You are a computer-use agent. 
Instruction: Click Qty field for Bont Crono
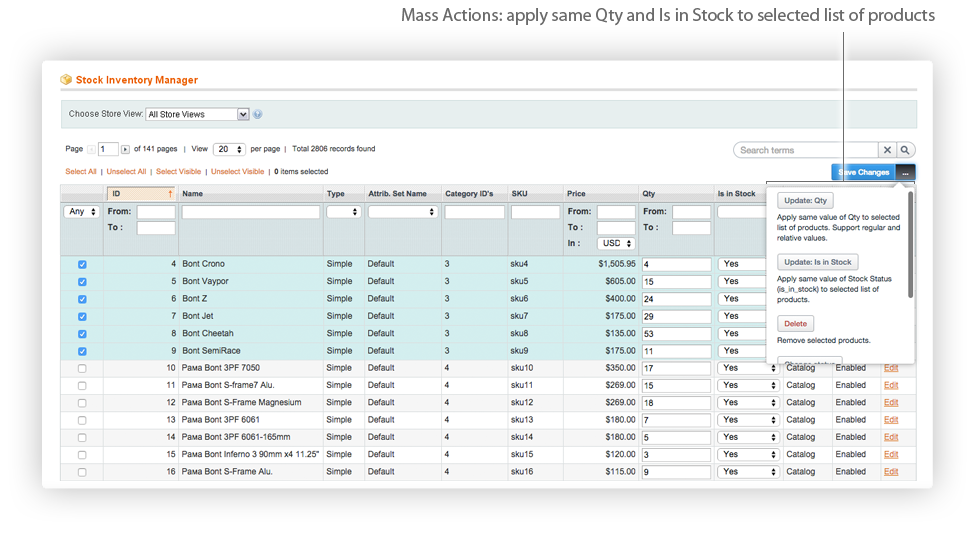676,264
